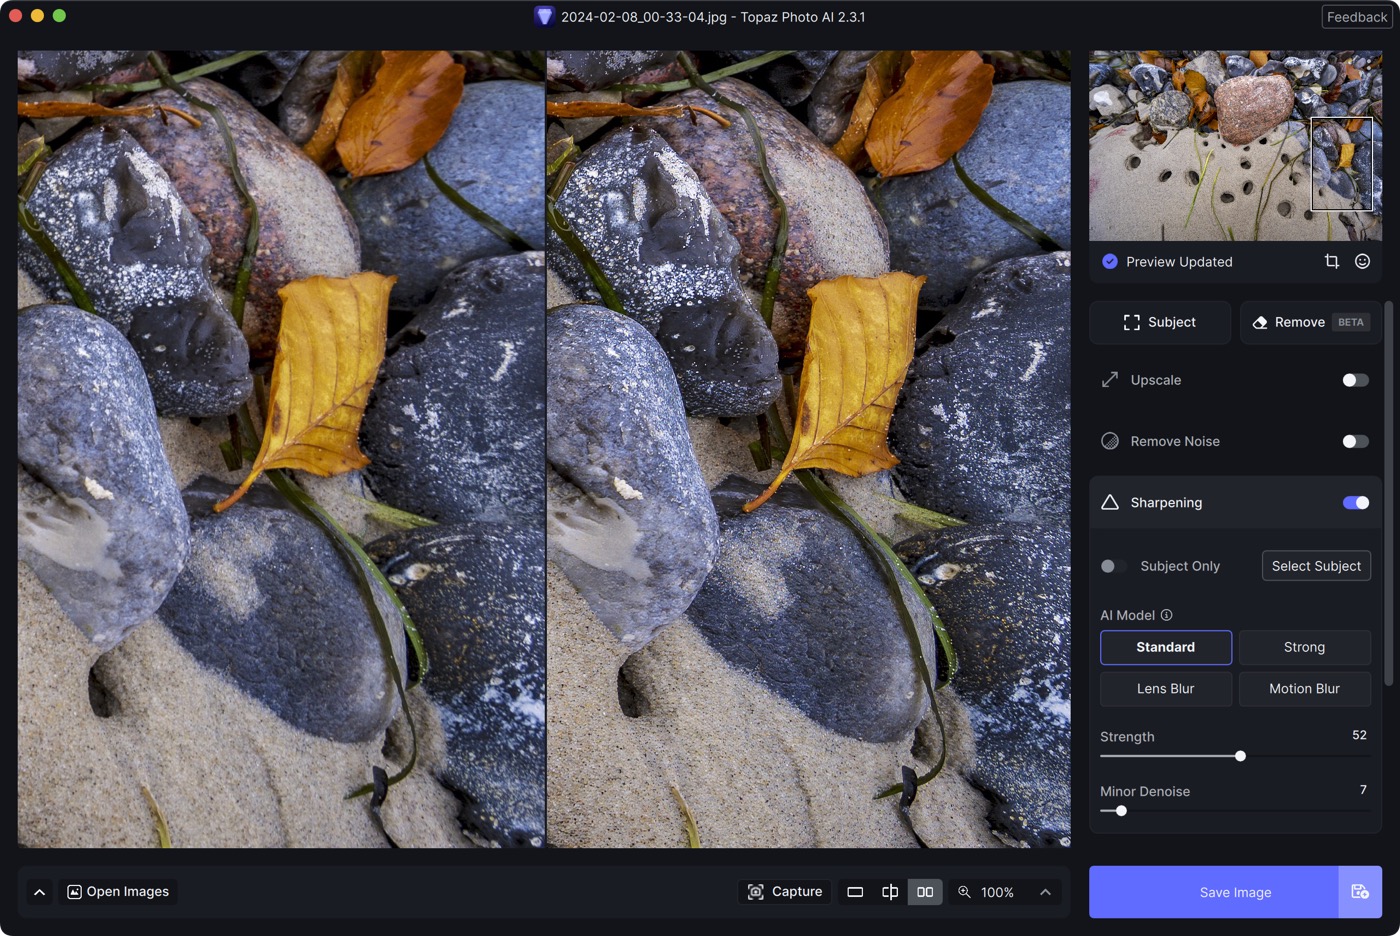Click the zoom magnifier icon

tap(964, 892)
